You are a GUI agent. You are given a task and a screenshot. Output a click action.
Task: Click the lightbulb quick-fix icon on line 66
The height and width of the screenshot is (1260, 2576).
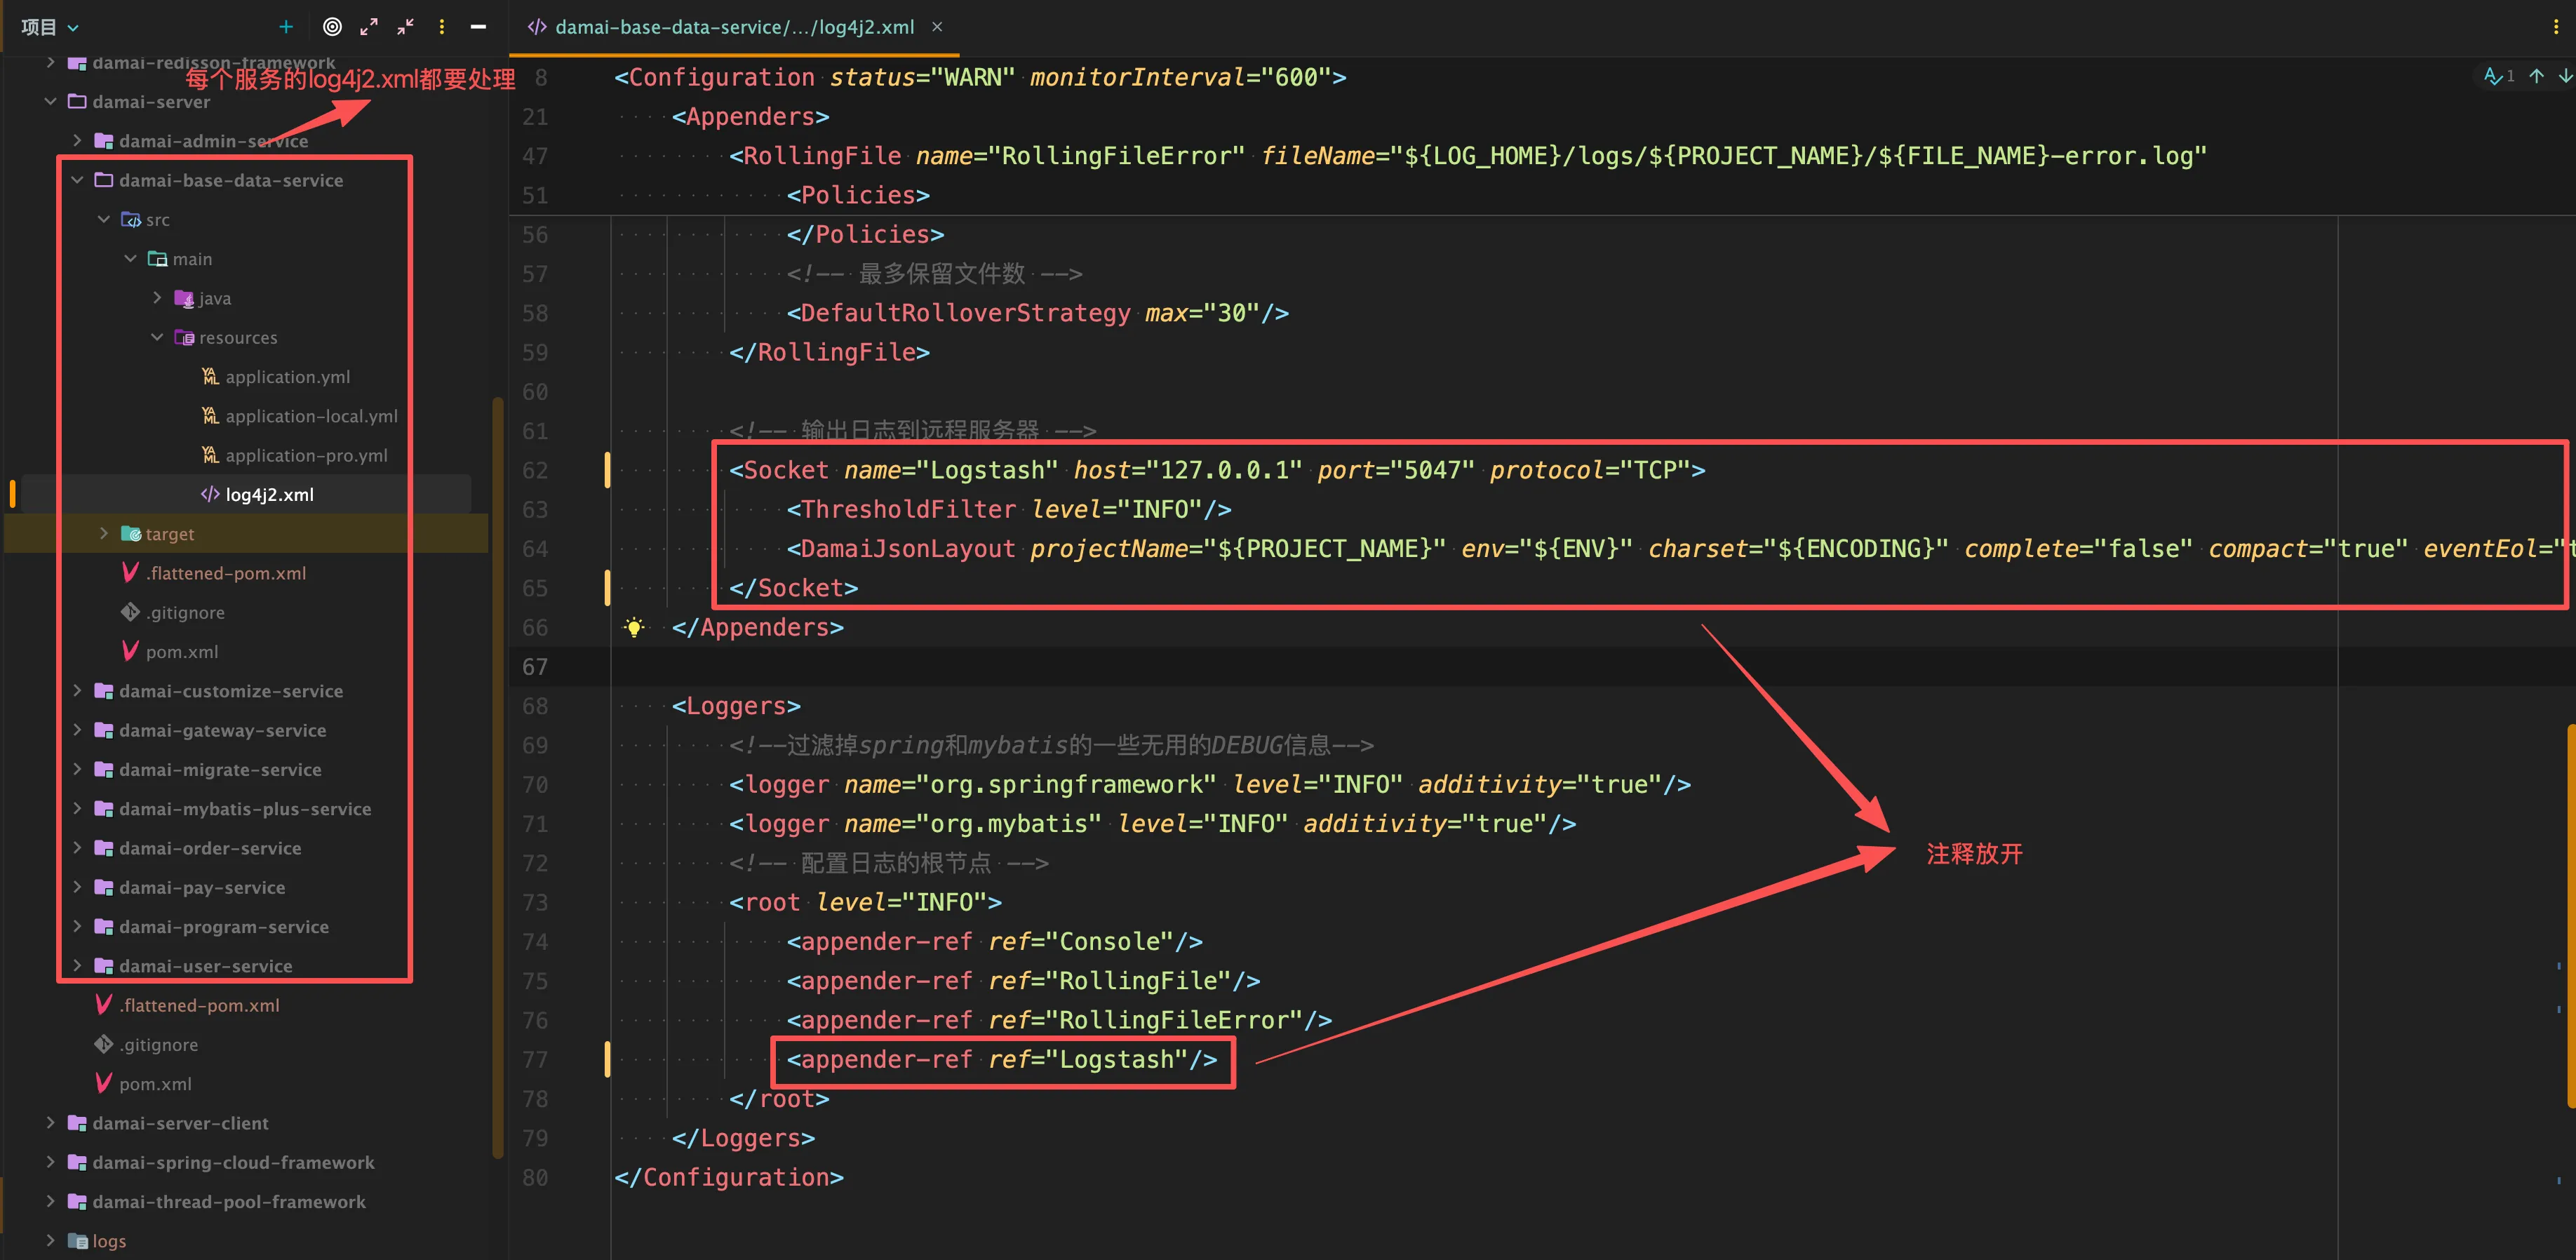(x=634, y=628)
